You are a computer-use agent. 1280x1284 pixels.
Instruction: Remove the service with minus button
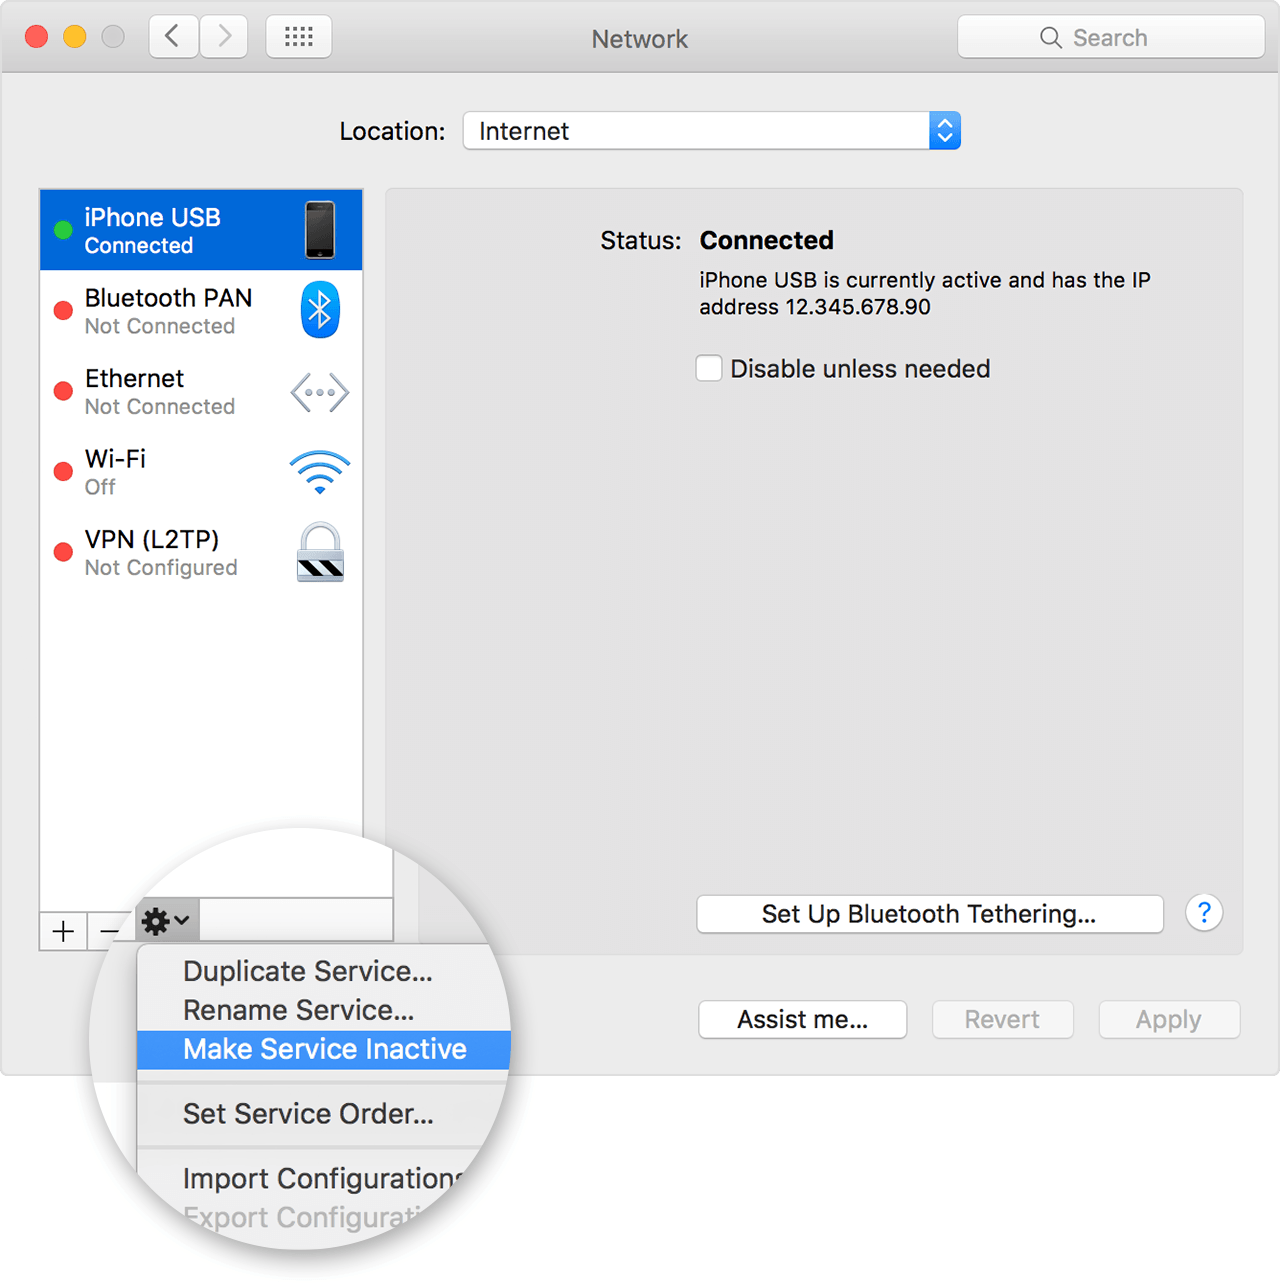pyautogui.click(x=110, y=931)
